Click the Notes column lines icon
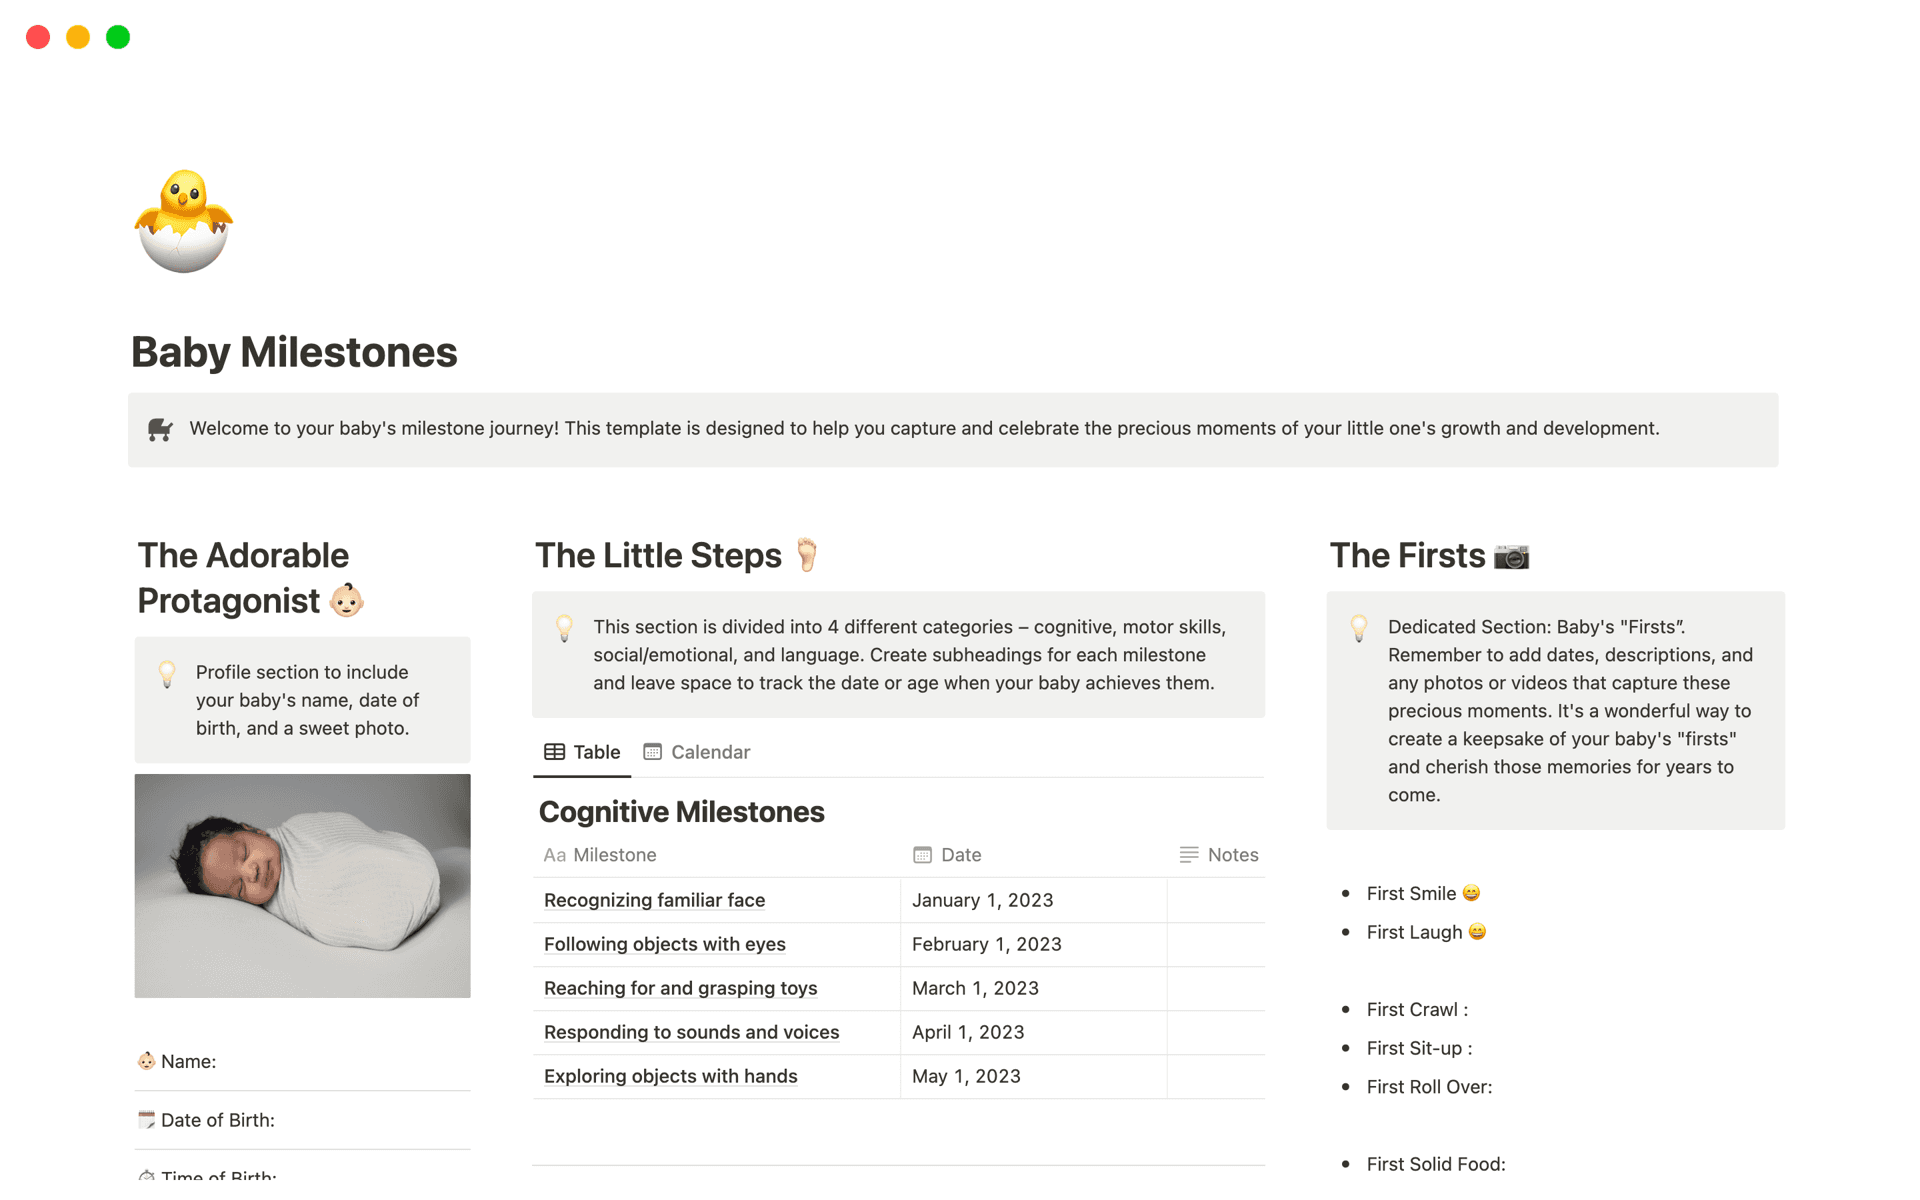Image resolution: width=1920 pixels, height=1200 pixels. pyautogui.click(x=1188, y=855)
